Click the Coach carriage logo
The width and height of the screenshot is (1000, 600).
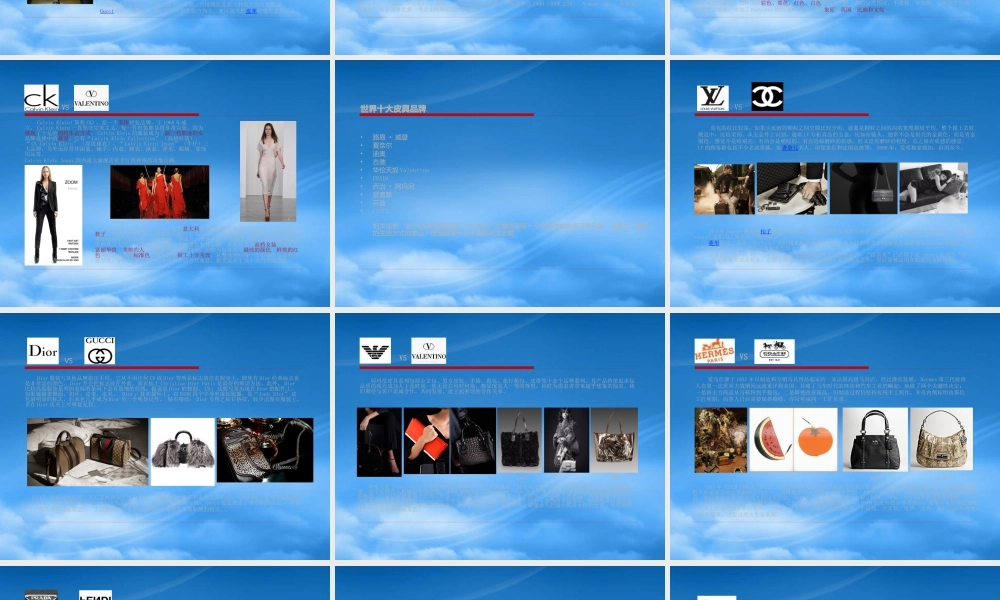[x=774, y=351]
